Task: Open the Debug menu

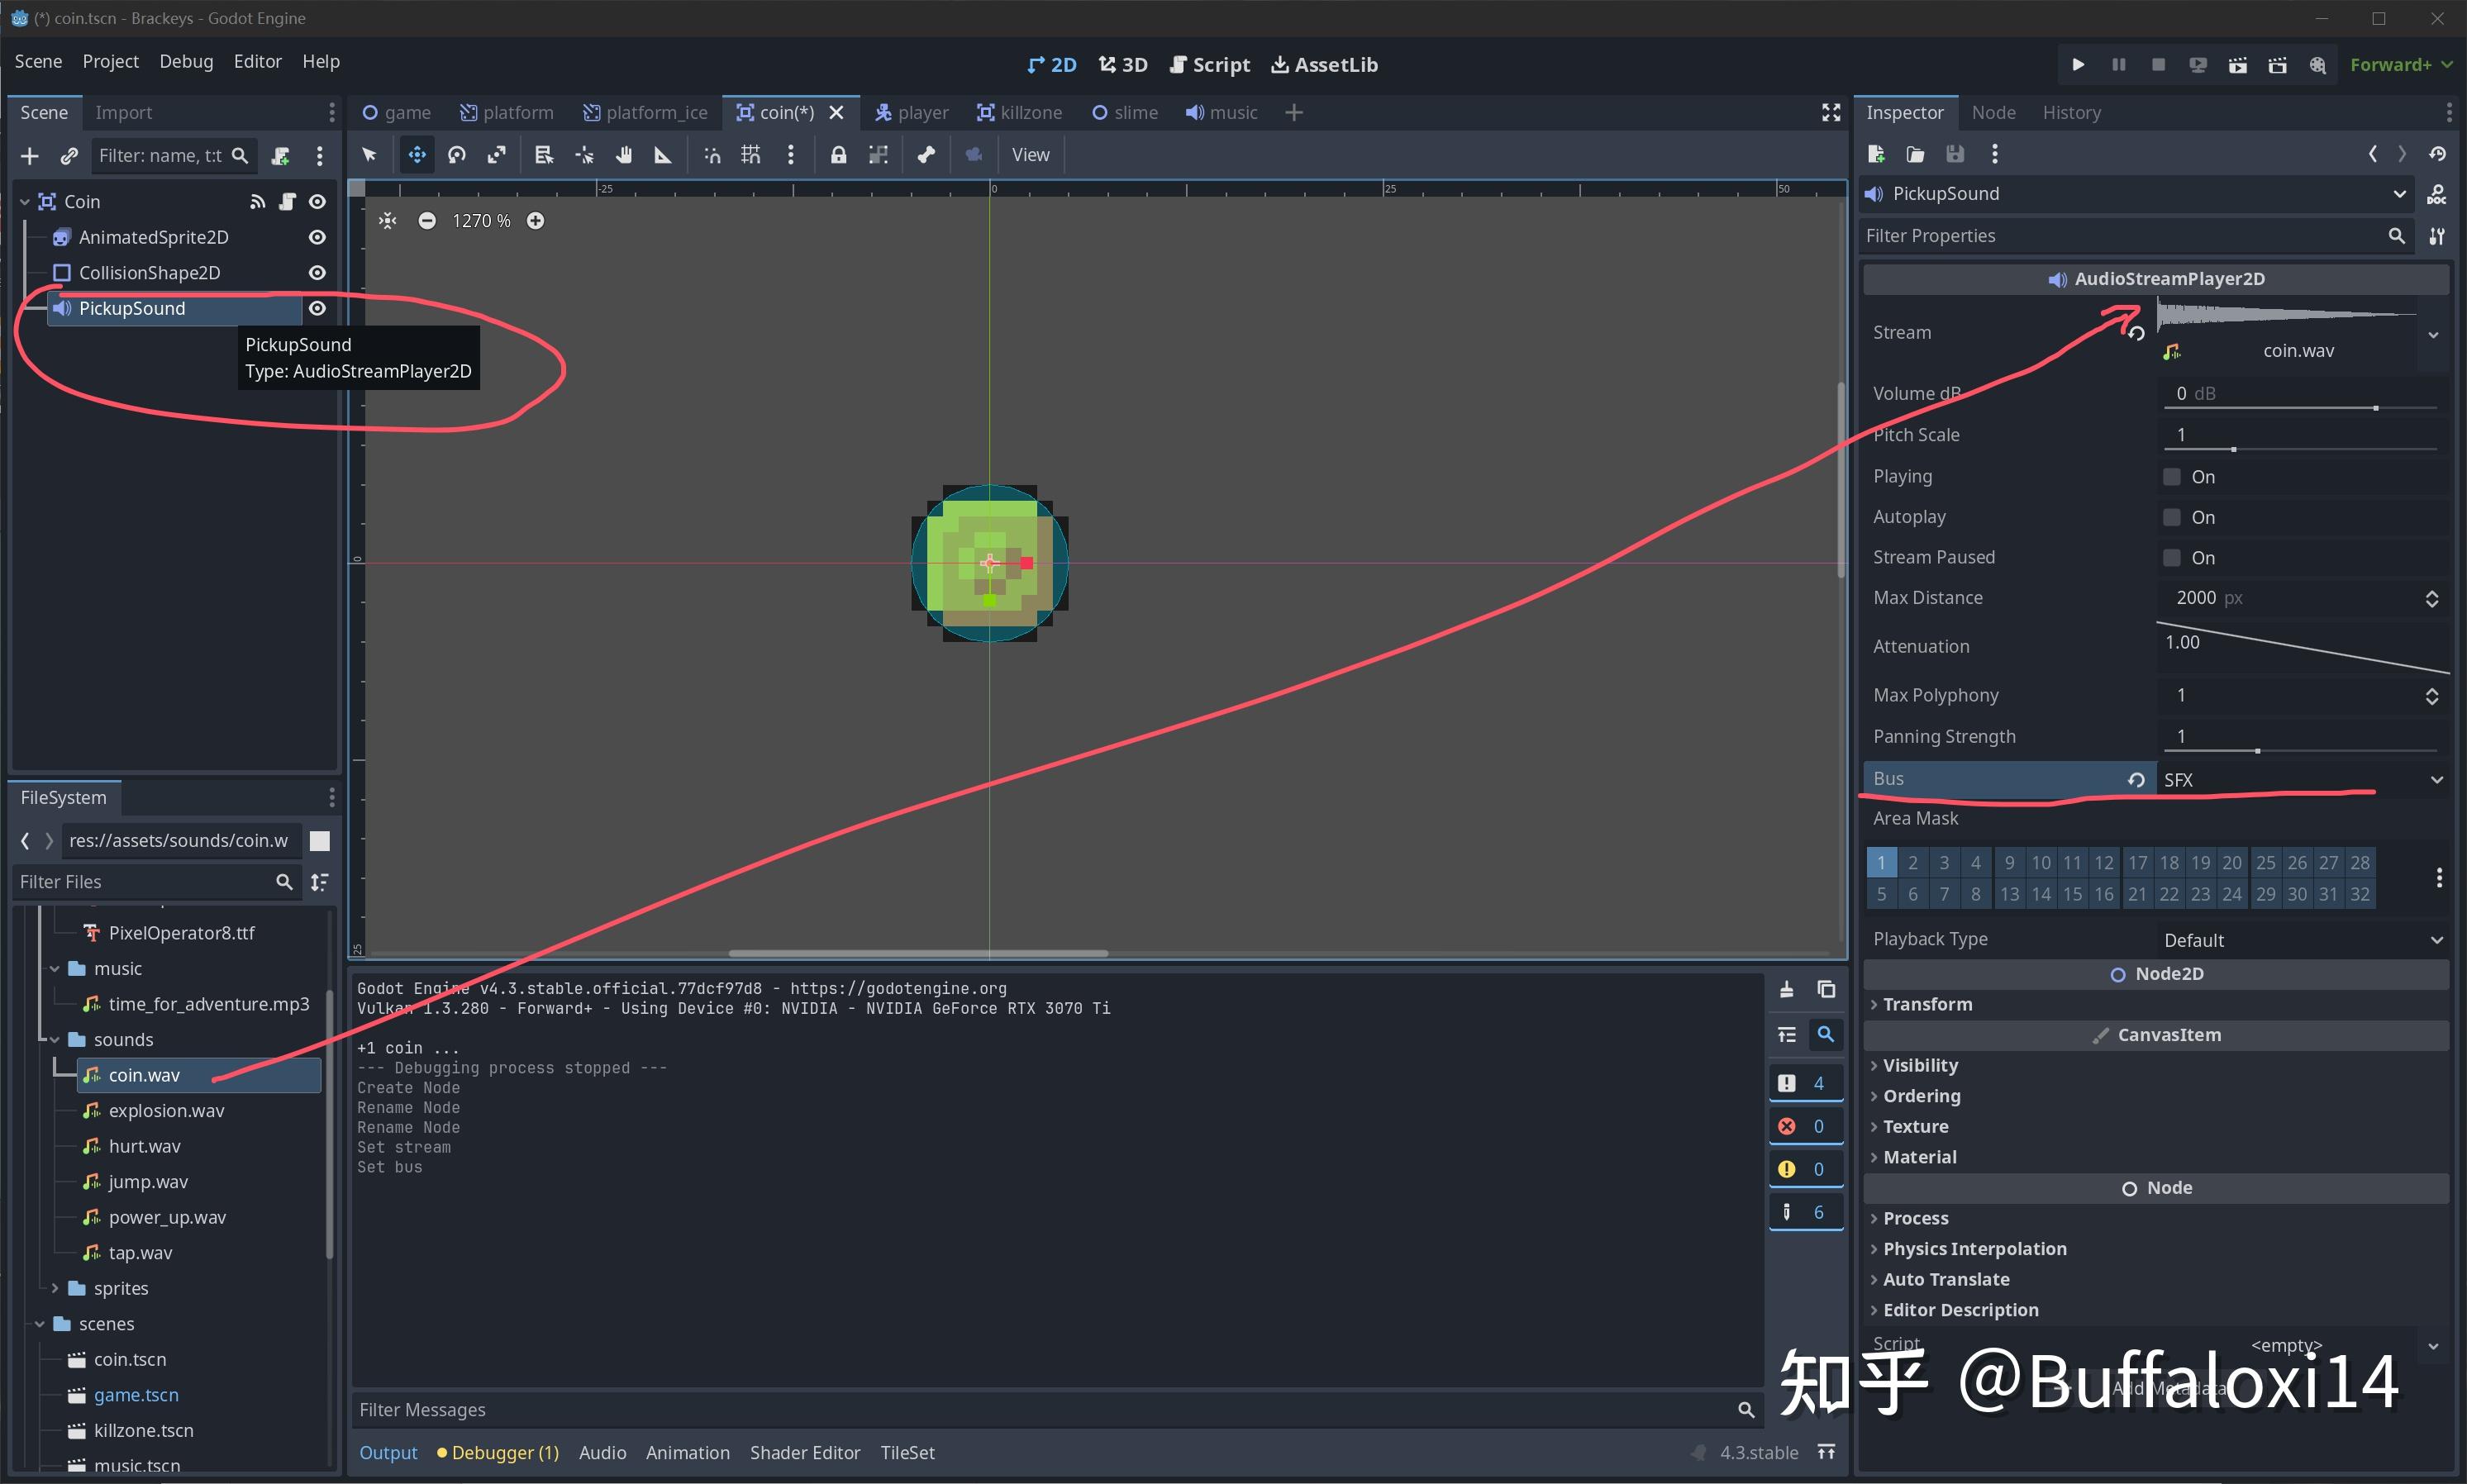Action: (185, 61)
